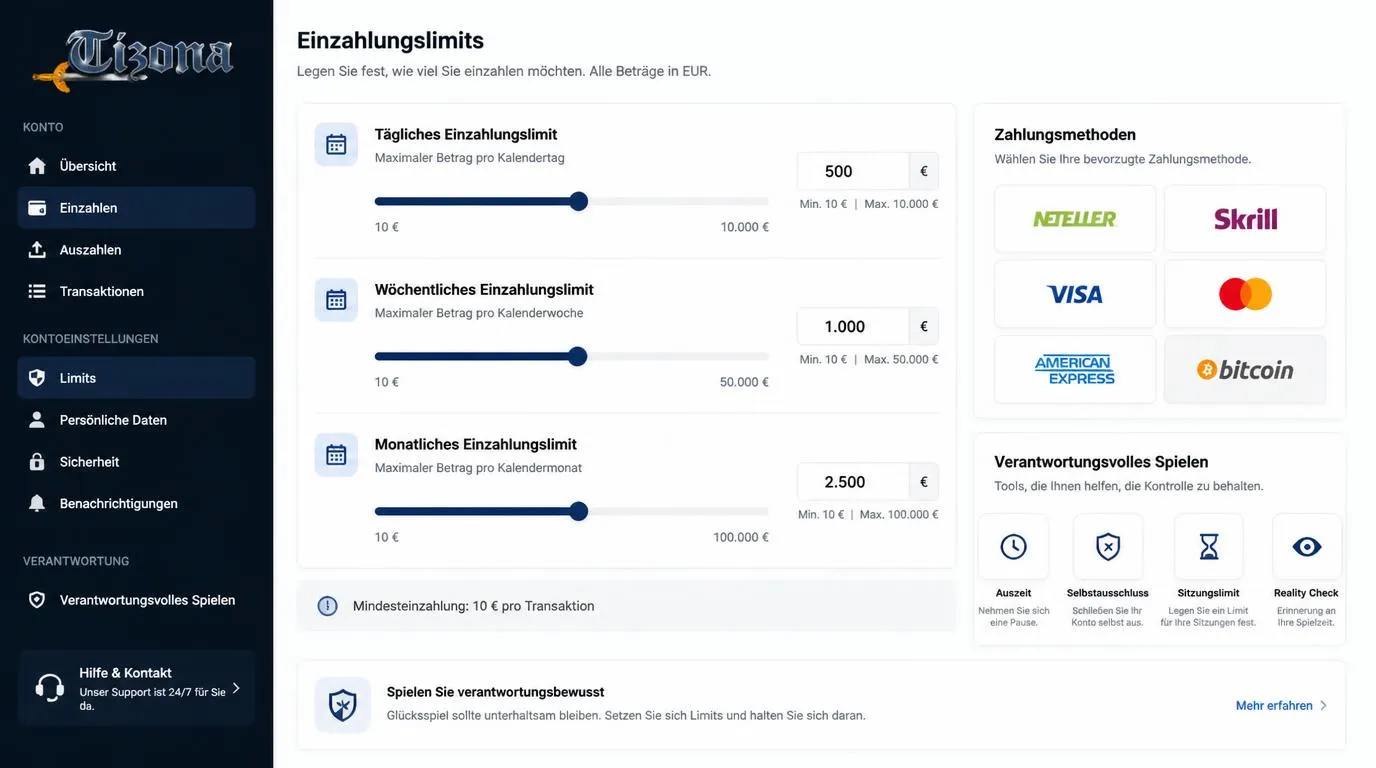Image resolution: width=1376 pixels, height=768 pixels.
Task: Click the calendar icon for Monatliches Einzahlungslimit
Action: point(336,455)
